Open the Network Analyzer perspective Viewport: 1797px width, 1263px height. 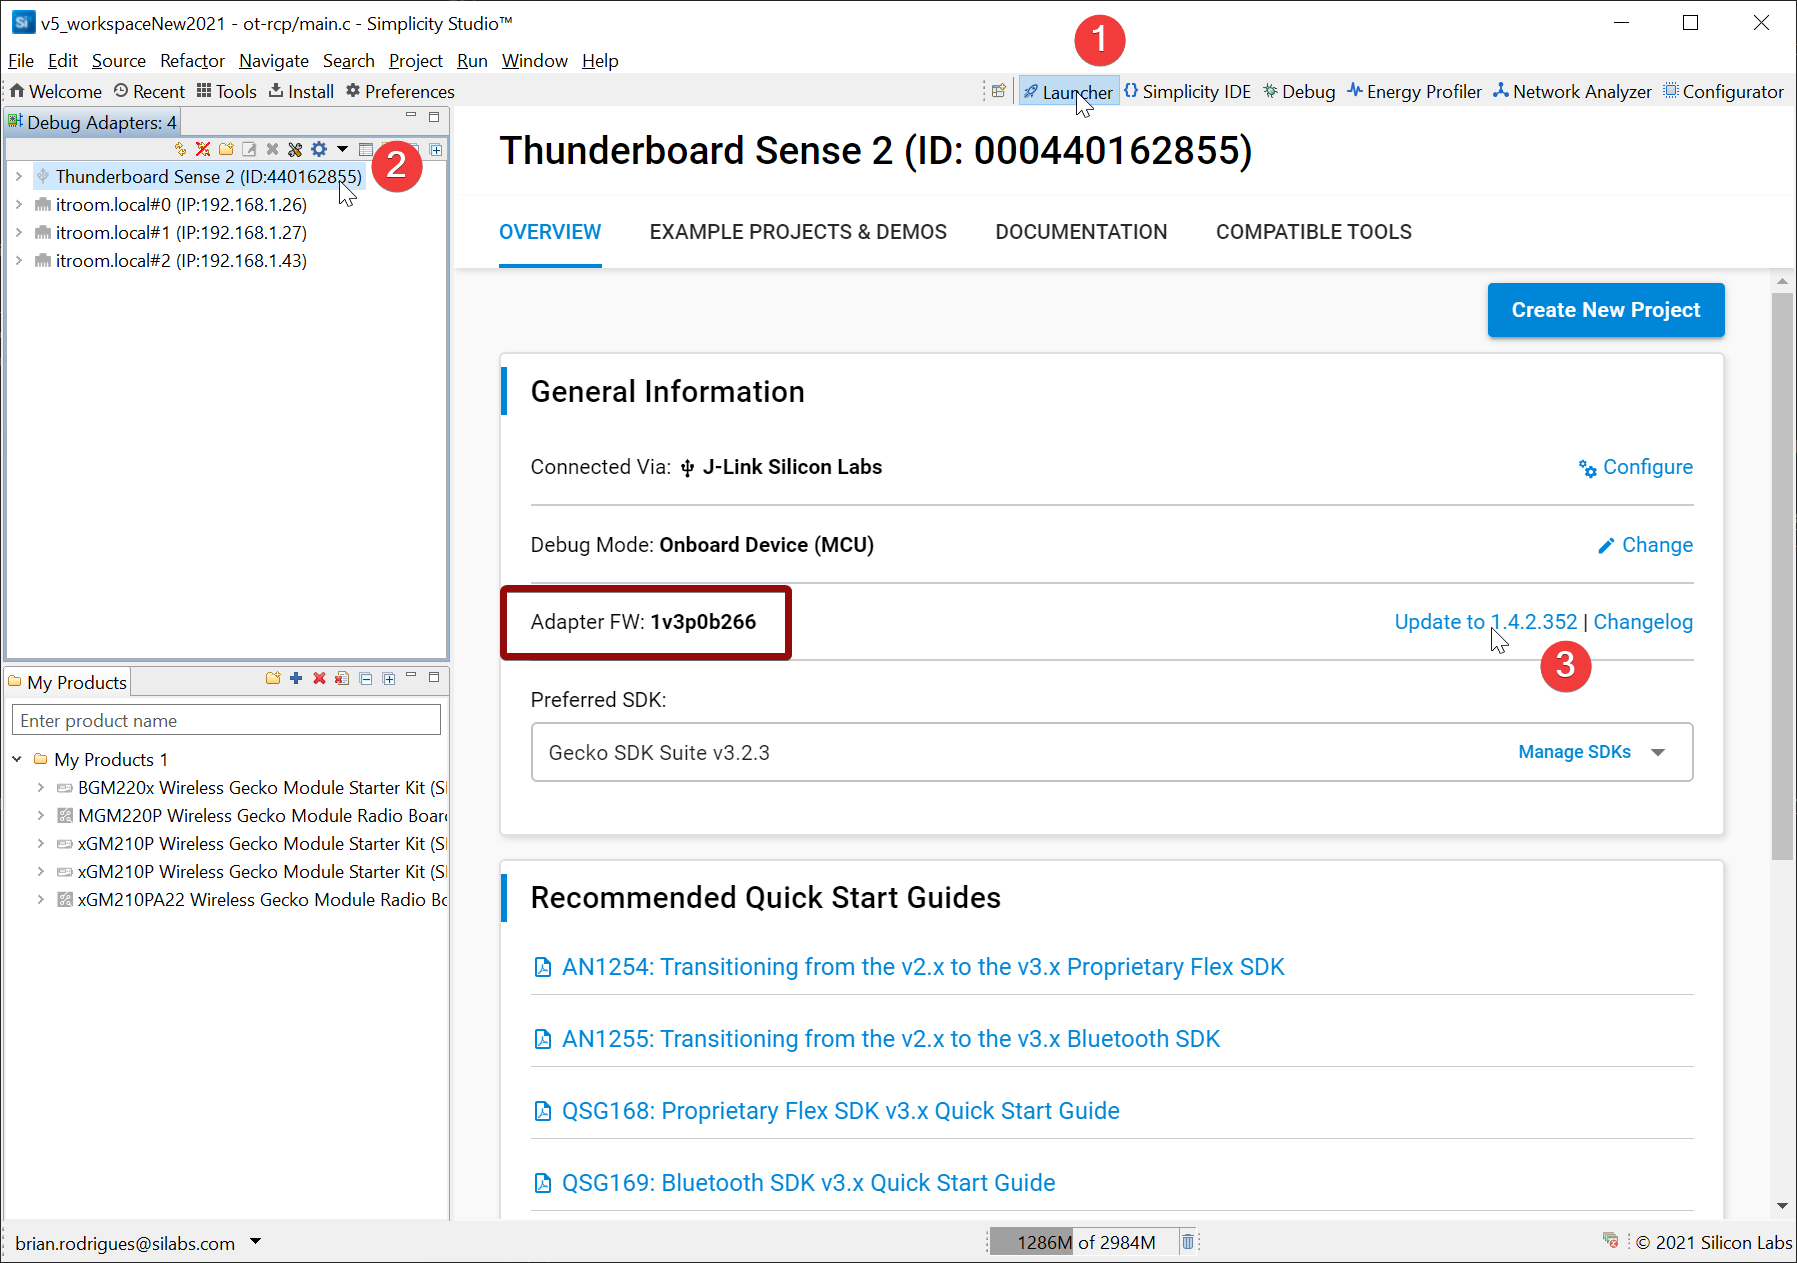pos(1572,92)
